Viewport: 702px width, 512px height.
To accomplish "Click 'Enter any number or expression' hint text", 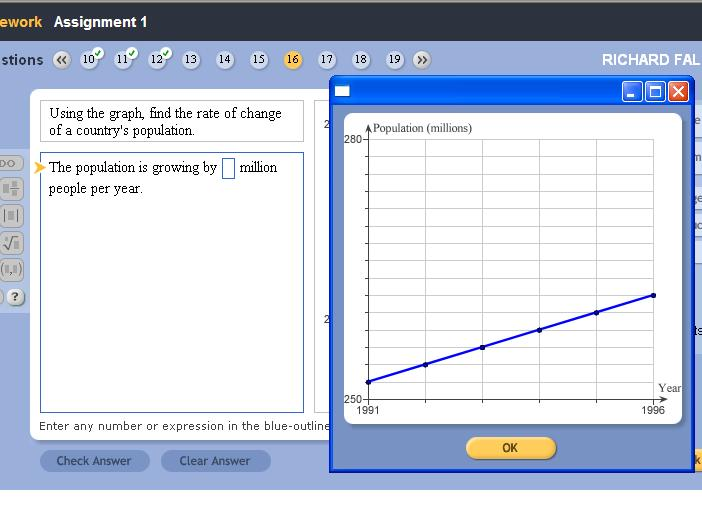I will [x=184, y=426].
